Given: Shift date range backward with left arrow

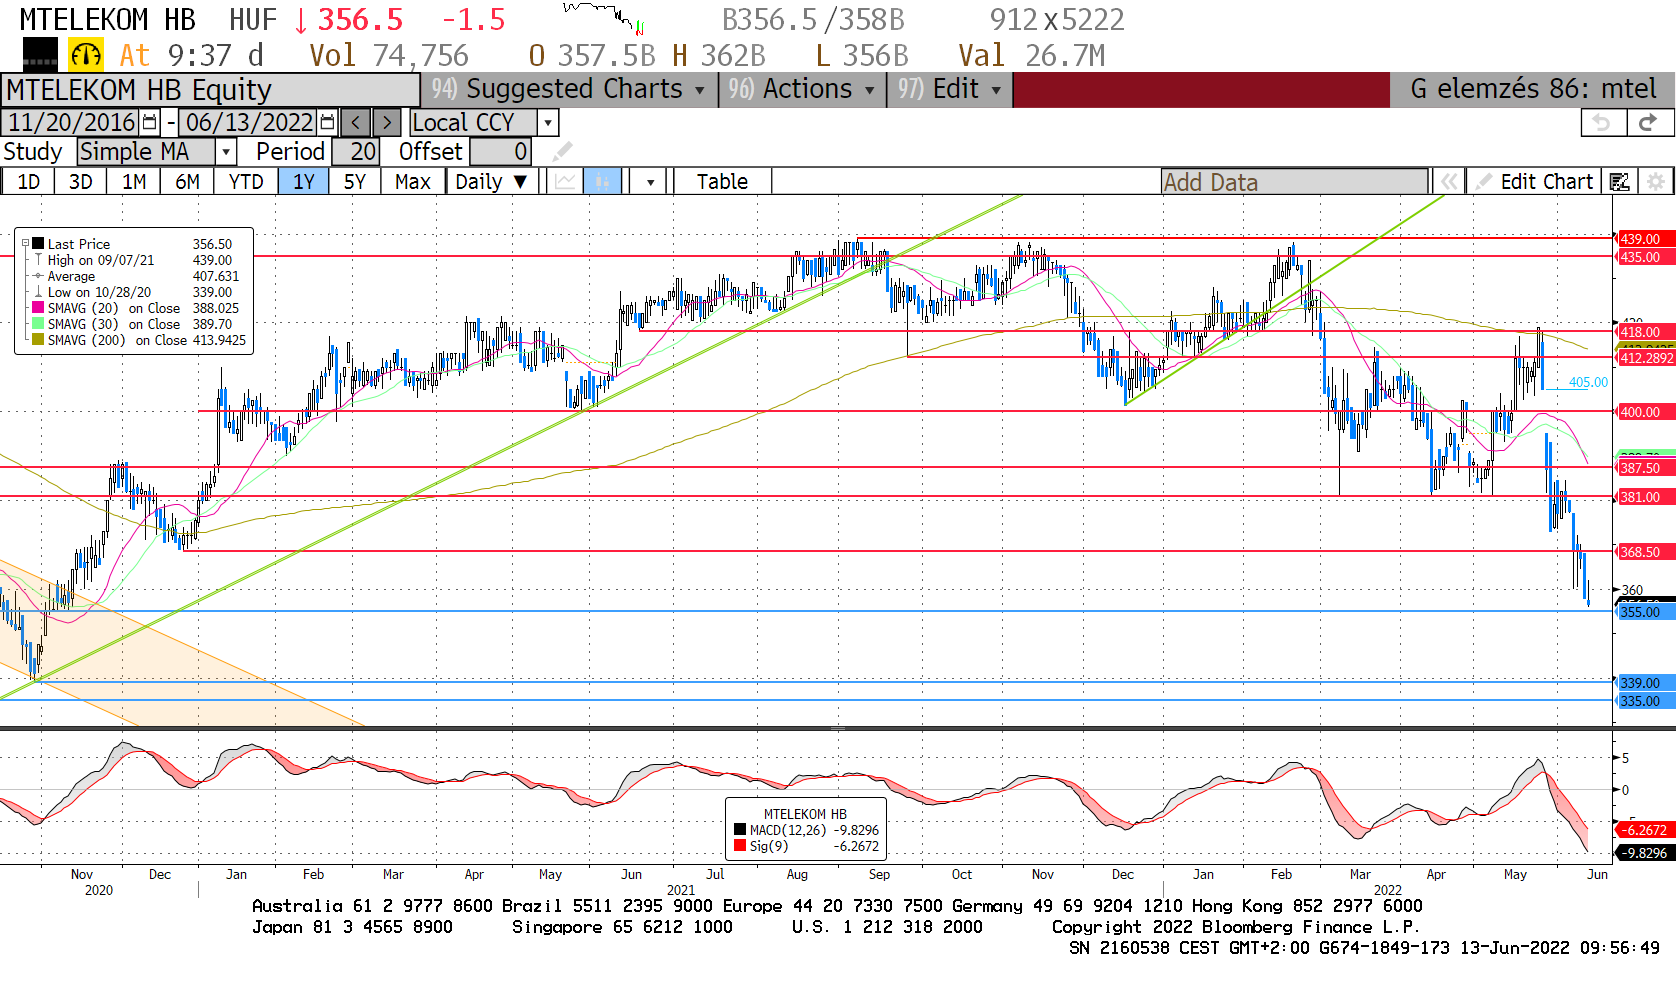Looking at the screenshot, I should pos(355,122).
